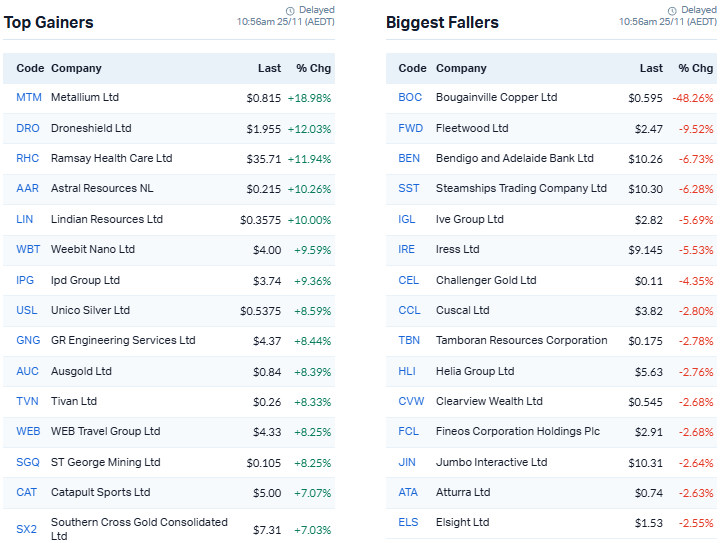Open the HLI stock code link

pyautogui.click(x=407, y=371)
